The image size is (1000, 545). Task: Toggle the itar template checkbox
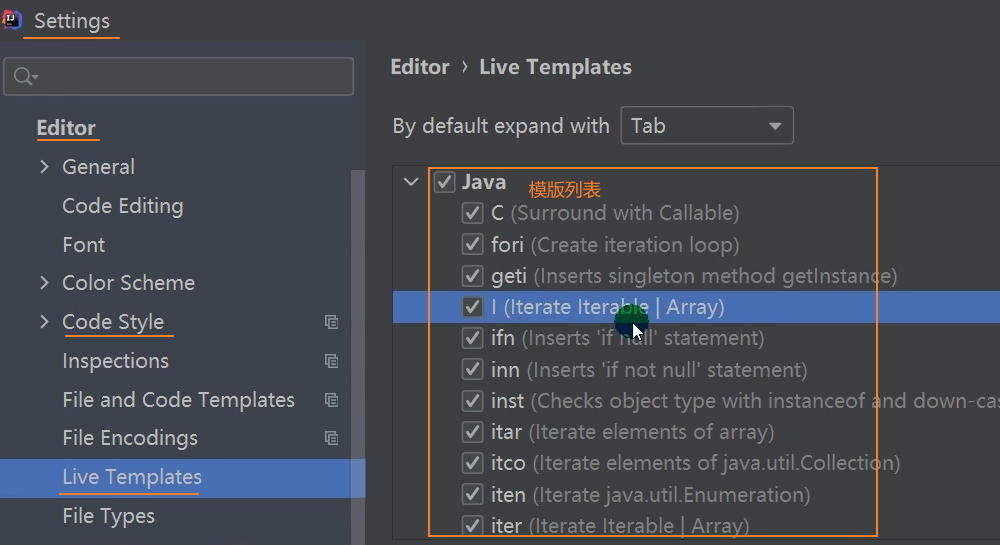(x=473, y=432)
